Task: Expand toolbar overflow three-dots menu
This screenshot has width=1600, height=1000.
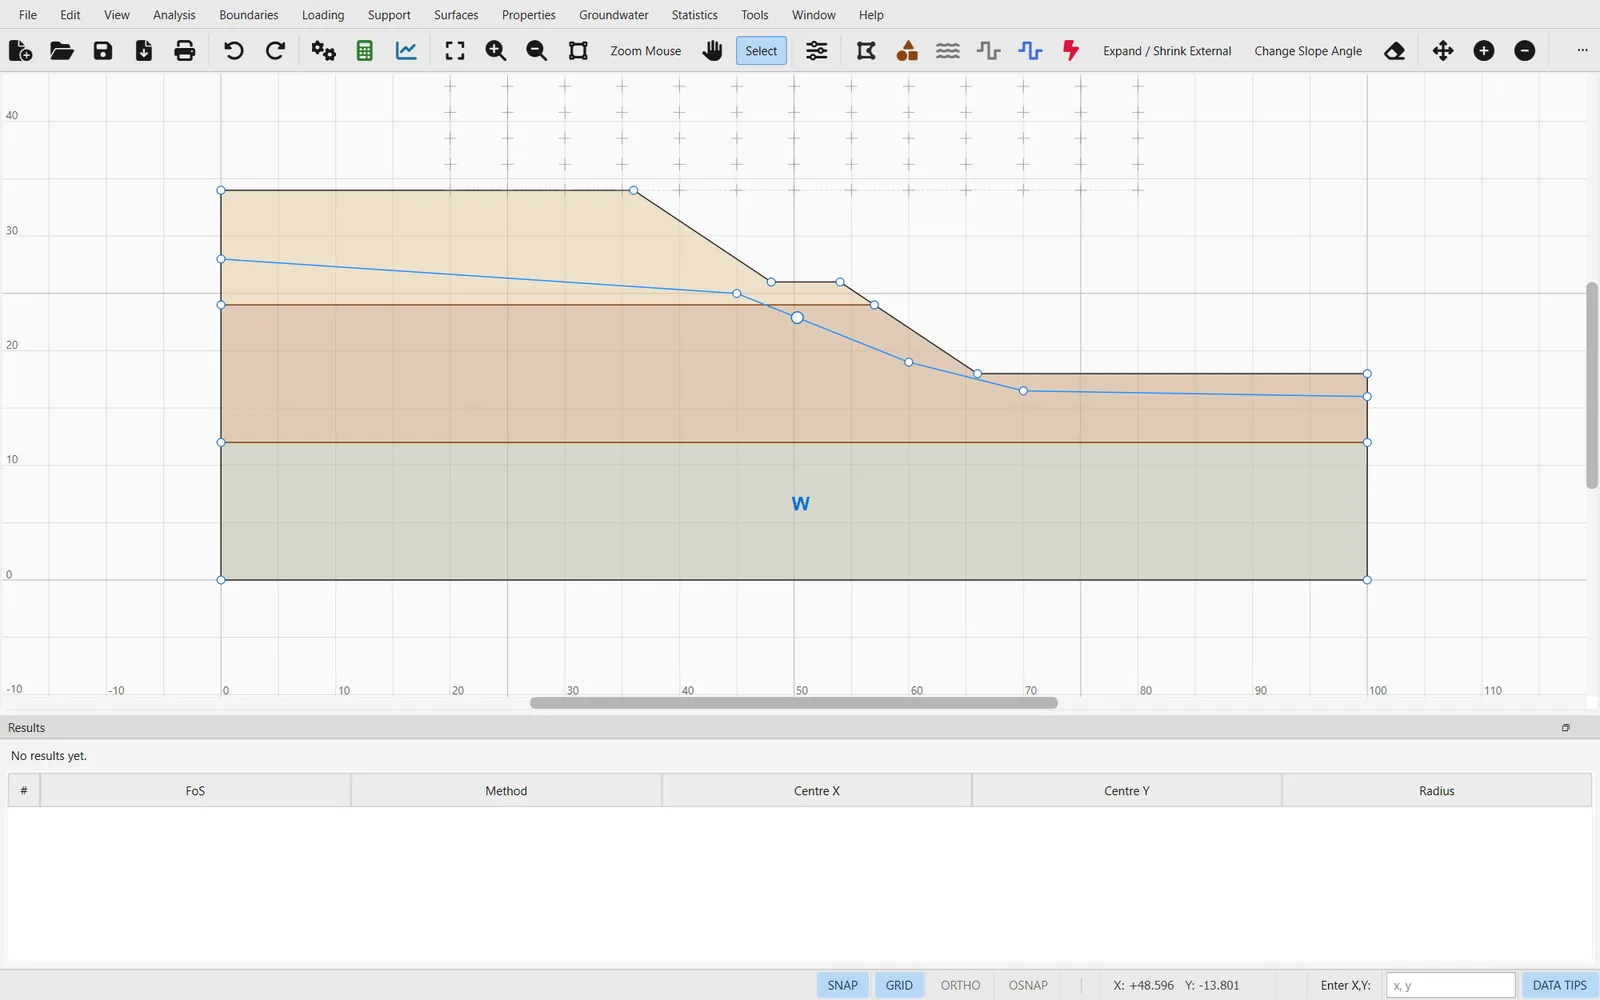Action: [x=1582, y=51]
